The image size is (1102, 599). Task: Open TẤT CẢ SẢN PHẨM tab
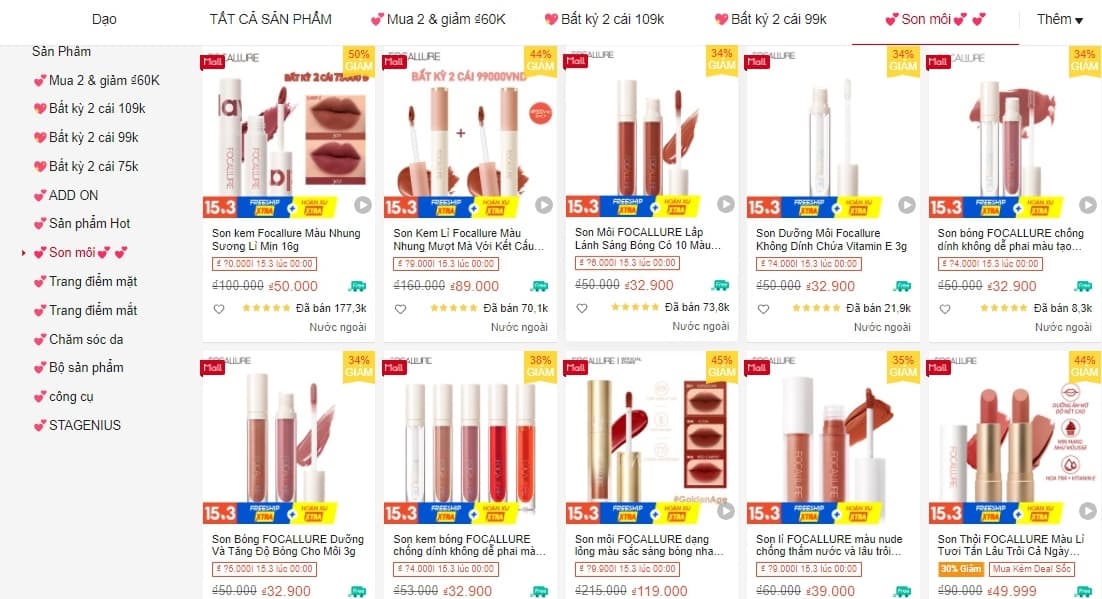(x=271, y=19)
